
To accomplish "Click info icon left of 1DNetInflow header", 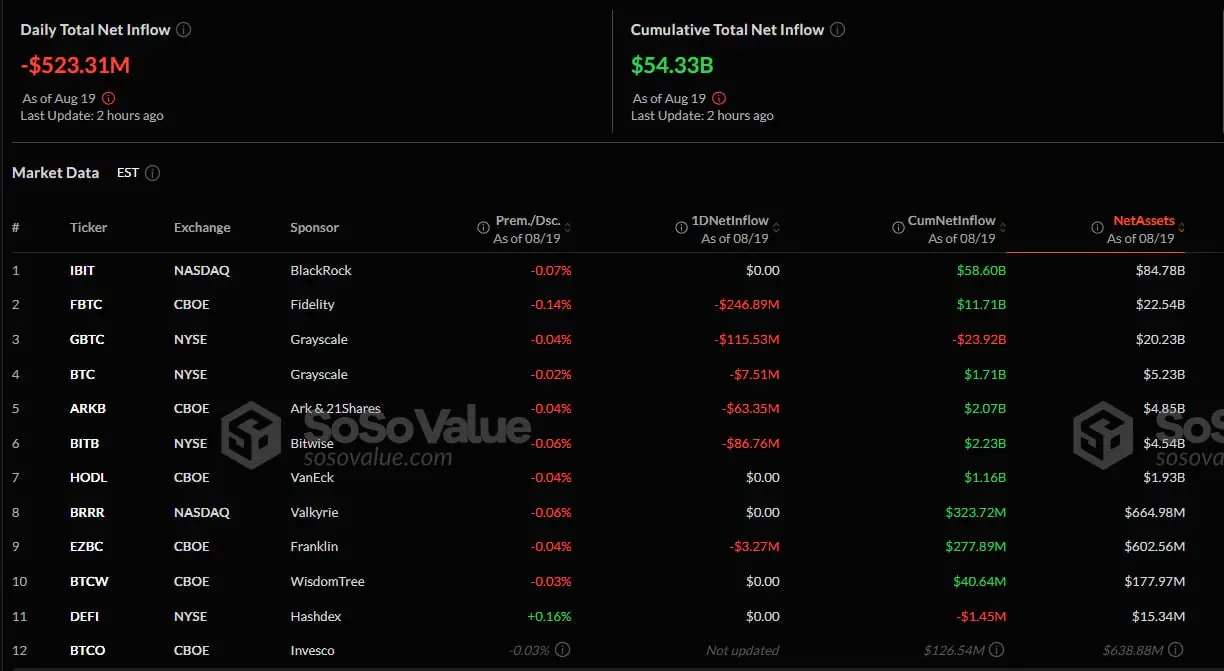I will click(684, 228).
